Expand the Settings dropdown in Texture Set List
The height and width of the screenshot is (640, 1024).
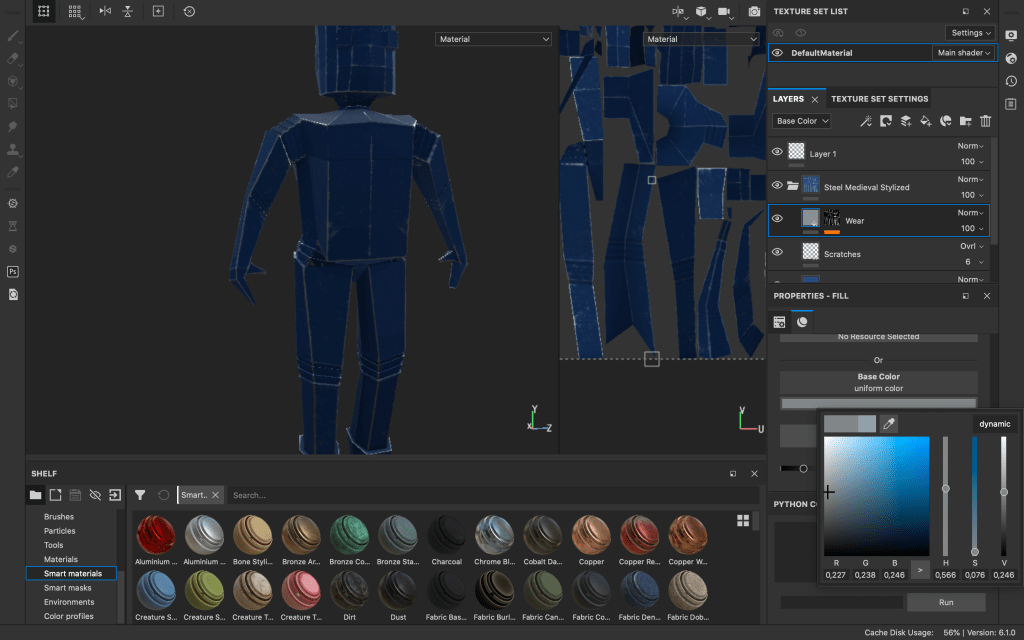pyautogui.click(x=971, y=33)
